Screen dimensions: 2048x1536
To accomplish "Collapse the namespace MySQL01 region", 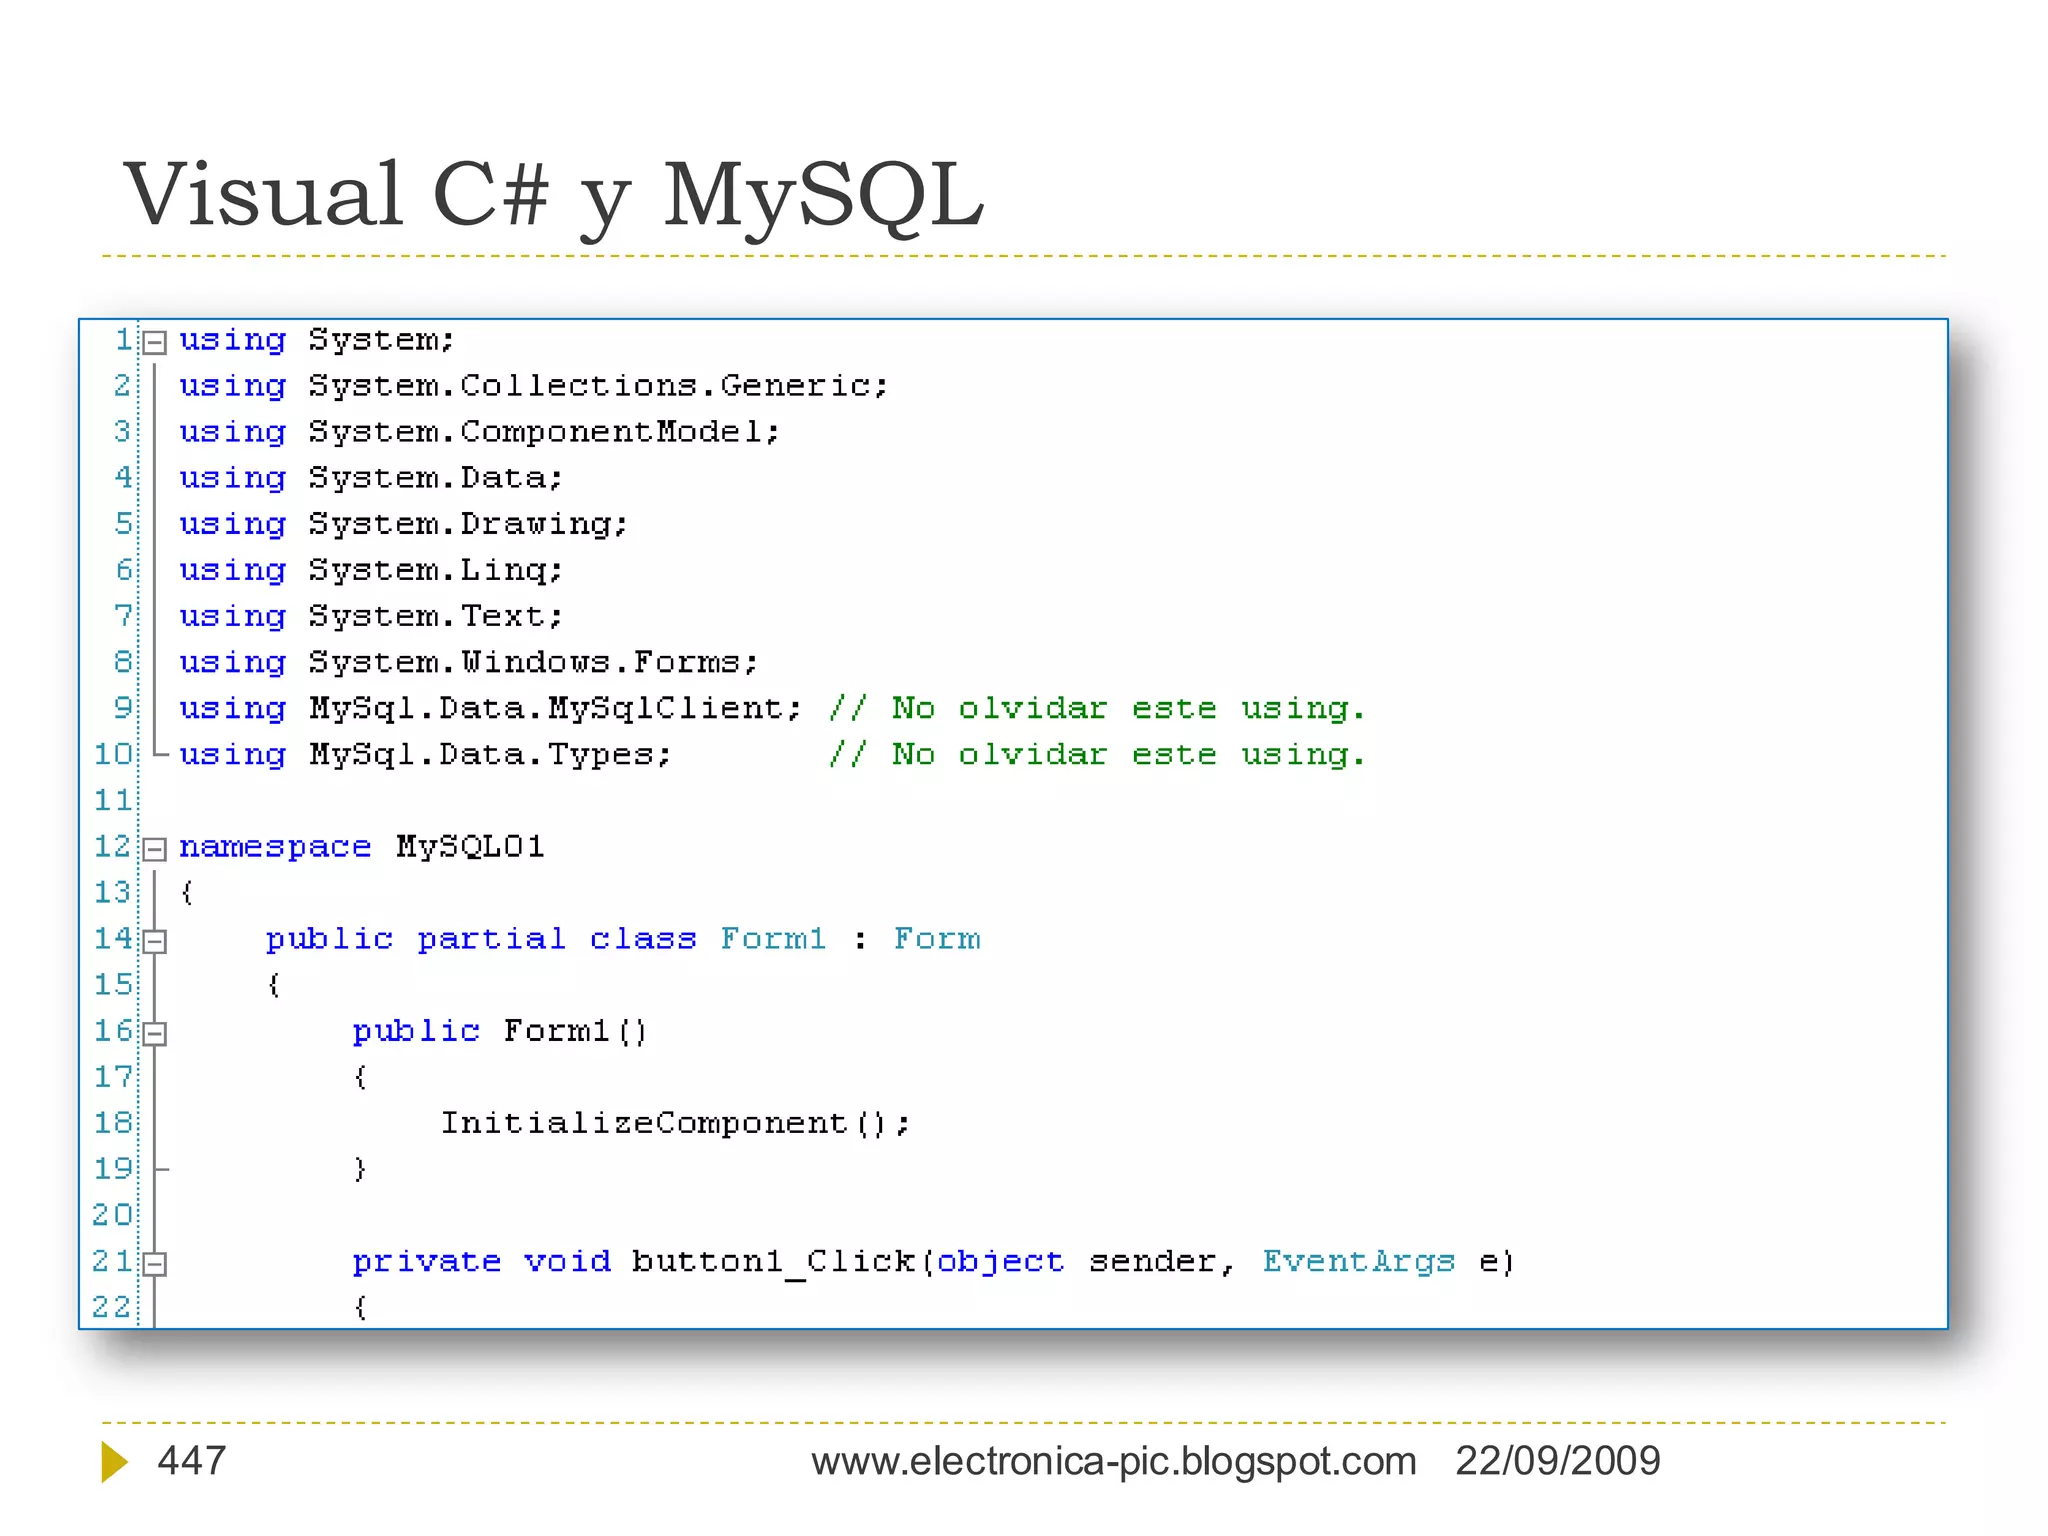I will pos(154,850).
